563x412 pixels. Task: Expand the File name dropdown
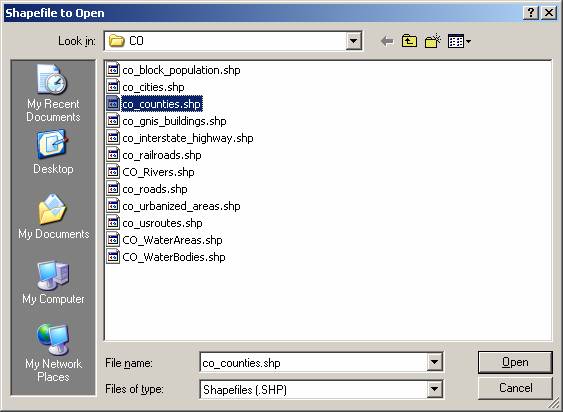tap(434, 362)
